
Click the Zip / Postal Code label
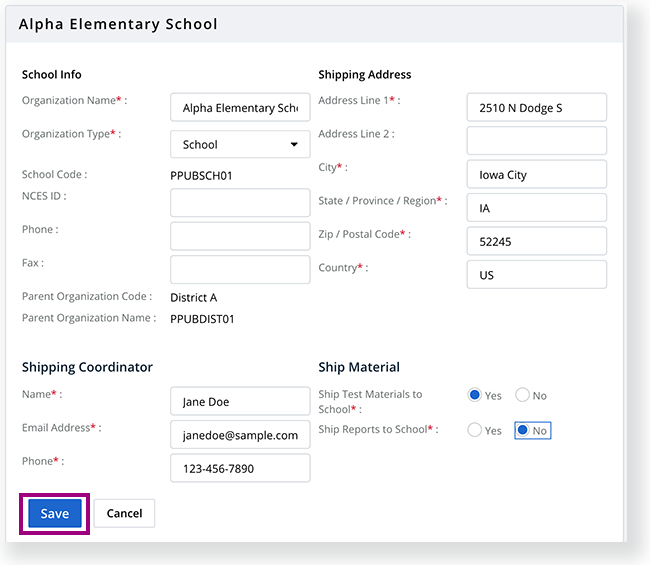[364, 234]
